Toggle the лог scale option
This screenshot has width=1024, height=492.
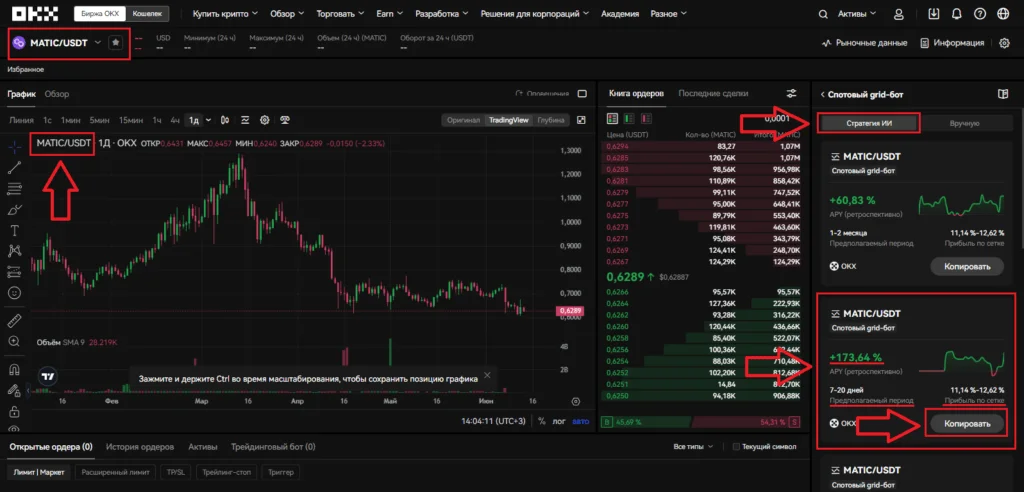point(558,421)
